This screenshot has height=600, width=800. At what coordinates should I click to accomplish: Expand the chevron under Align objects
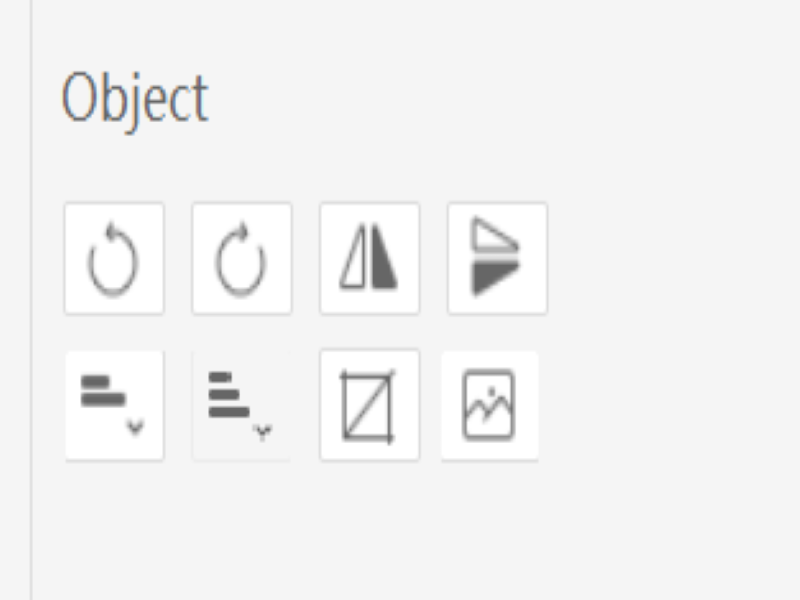pos(135,427)
